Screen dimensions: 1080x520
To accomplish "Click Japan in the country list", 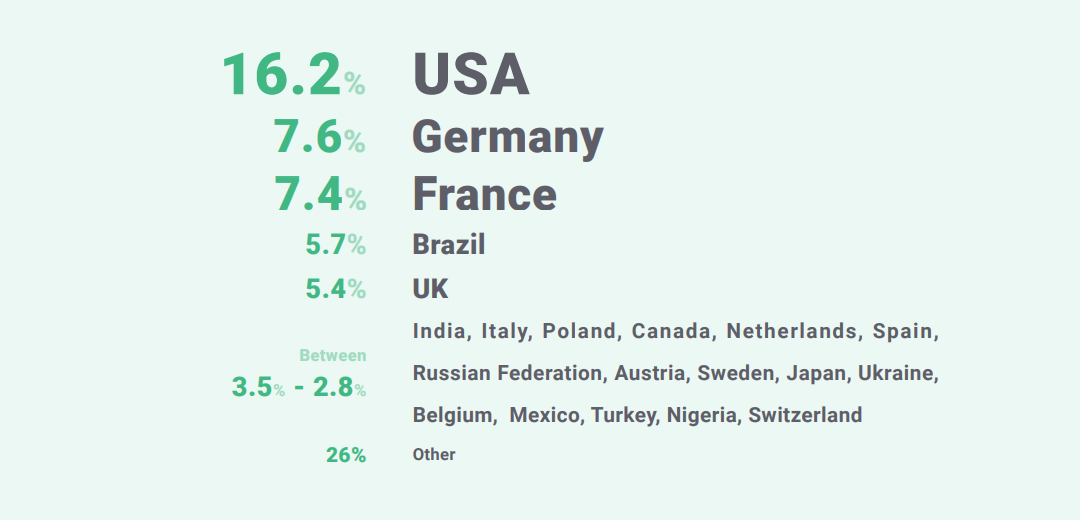I will pyautogui.click(x=816, y=373).
